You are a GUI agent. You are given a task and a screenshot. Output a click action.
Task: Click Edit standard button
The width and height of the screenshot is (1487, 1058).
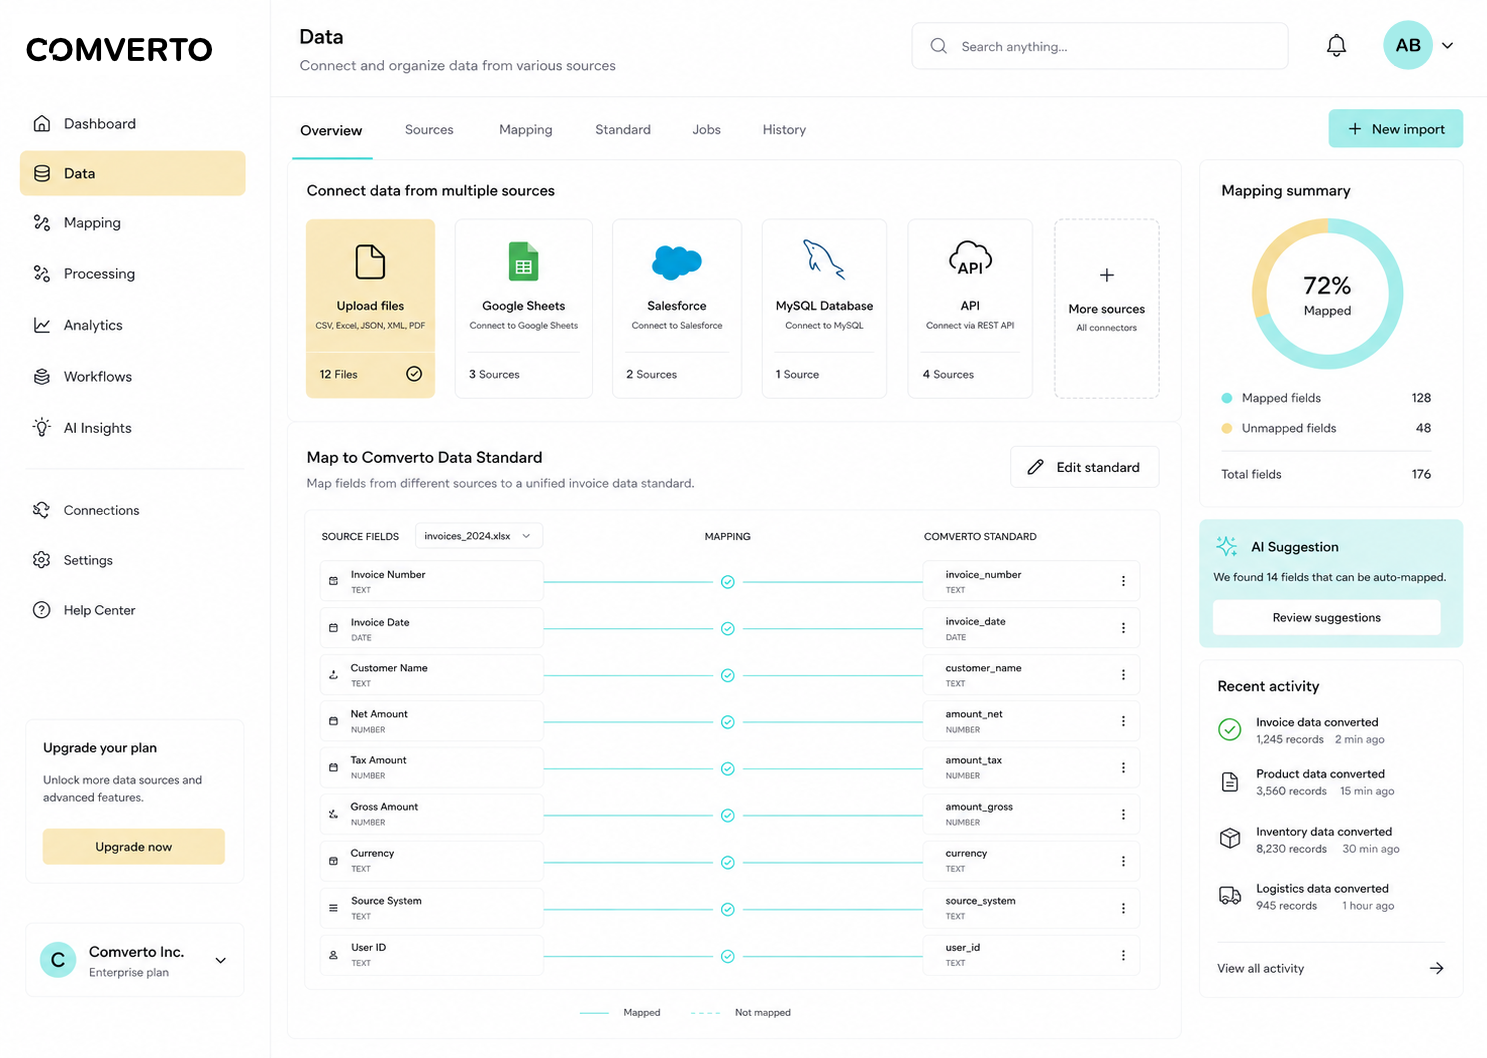1085,467
